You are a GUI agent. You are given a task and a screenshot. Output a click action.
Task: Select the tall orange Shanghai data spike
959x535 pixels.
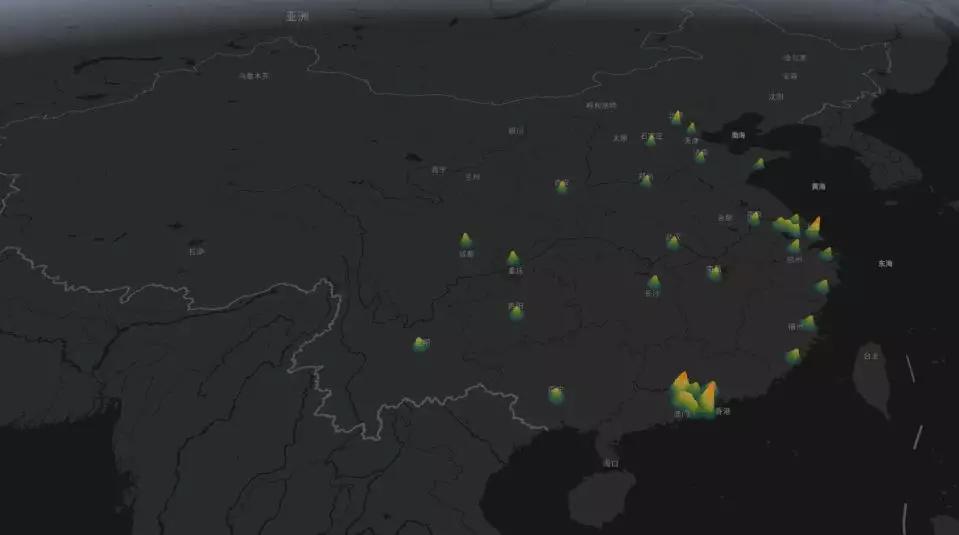814,227
